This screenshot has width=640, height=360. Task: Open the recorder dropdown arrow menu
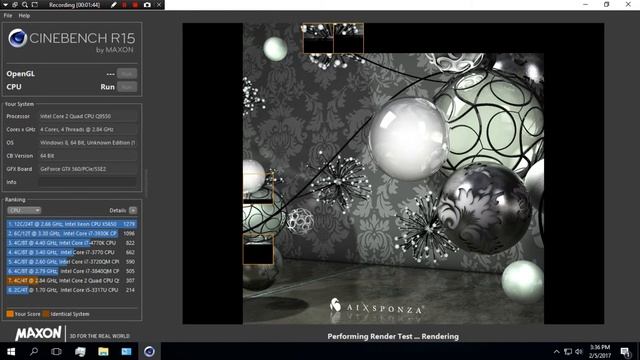click(5, 5)
